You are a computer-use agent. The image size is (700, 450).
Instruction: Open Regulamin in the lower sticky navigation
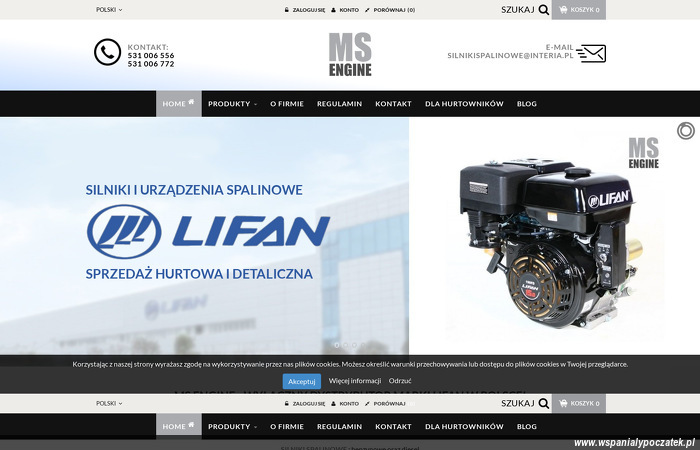click(339, 426)
